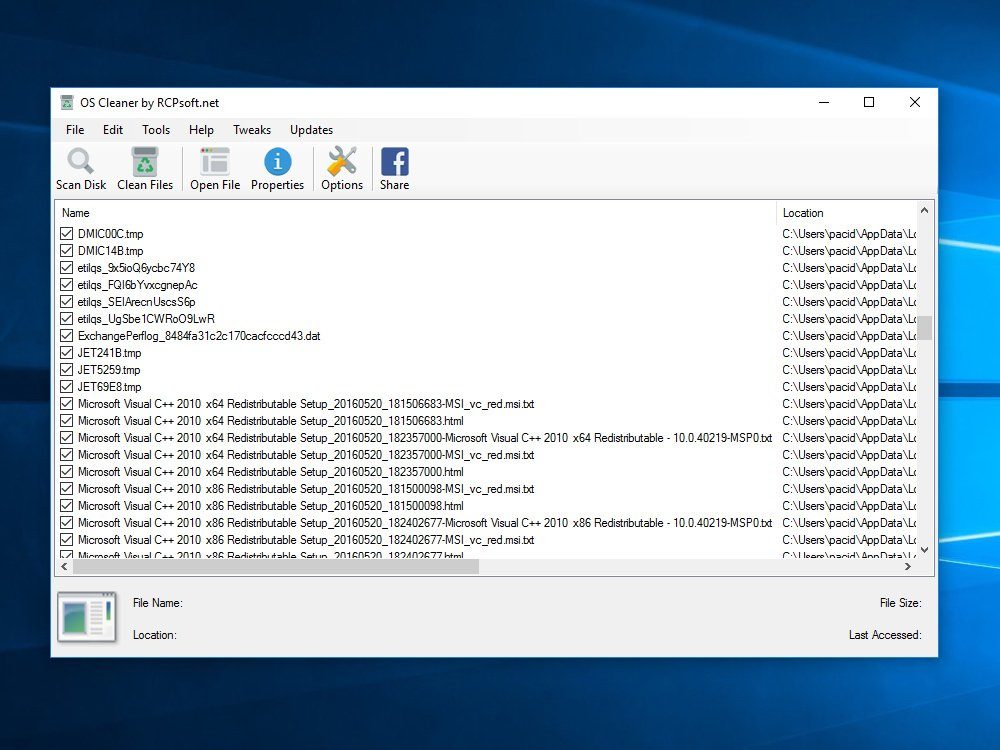Screen dimensions: 1000x750
Task: Close the OS Cleaner window
Action: (915, 102)
